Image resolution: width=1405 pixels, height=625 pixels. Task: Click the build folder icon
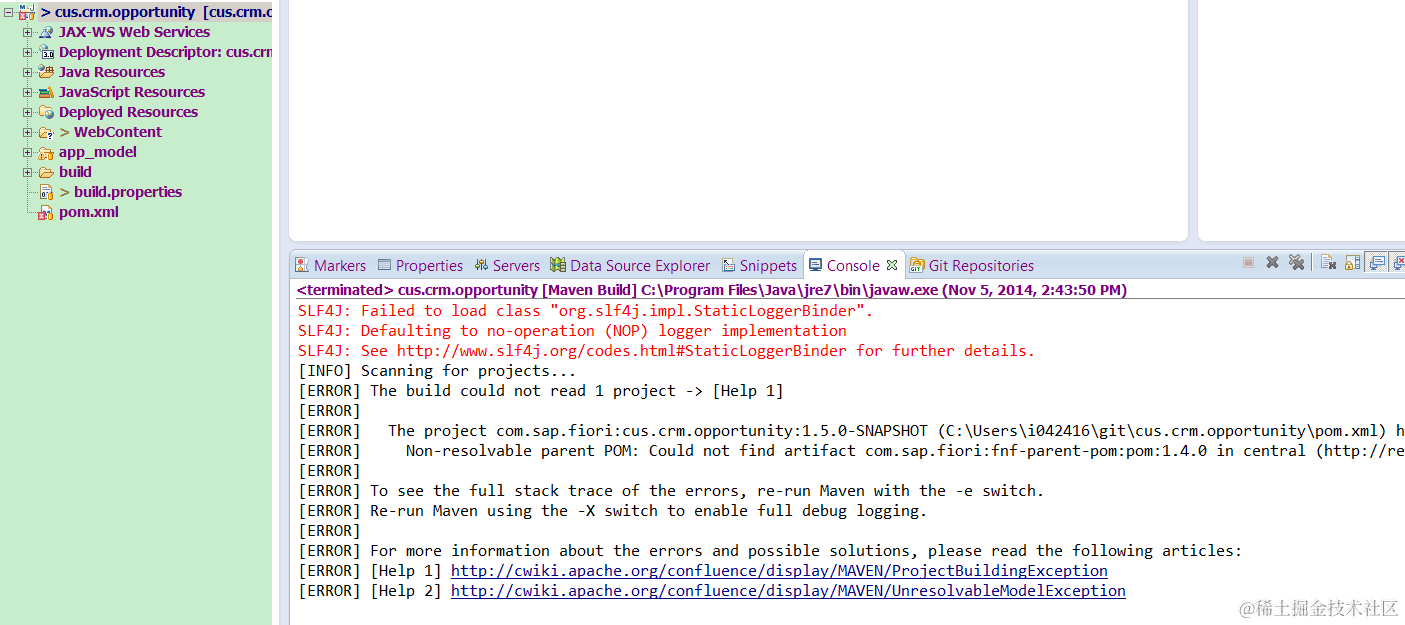point(46,172)
